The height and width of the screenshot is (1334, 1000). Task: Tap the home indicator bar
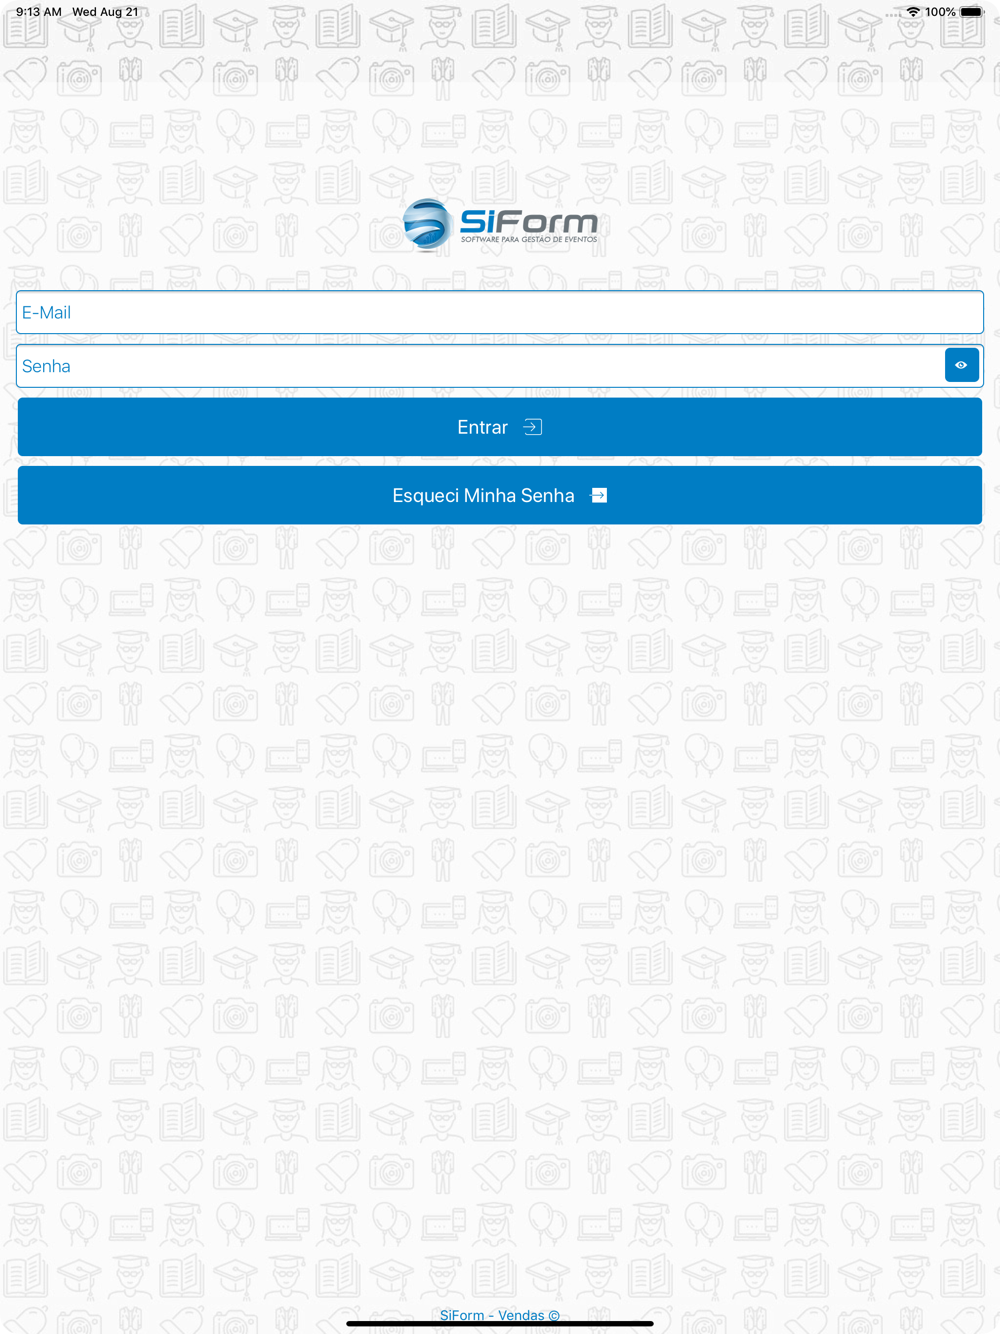(x=500, y=1324)
